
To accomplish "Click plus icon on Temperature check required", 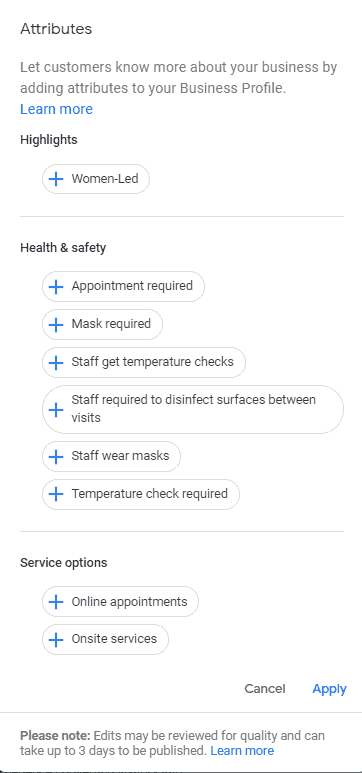I will coord(56,494).
